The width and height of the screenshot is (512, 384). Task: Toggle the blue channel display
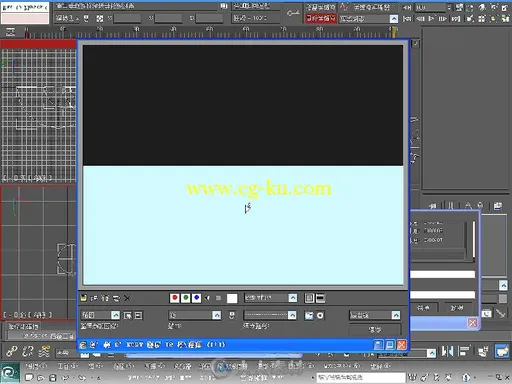pyautogui.click(x=196, y=298)
